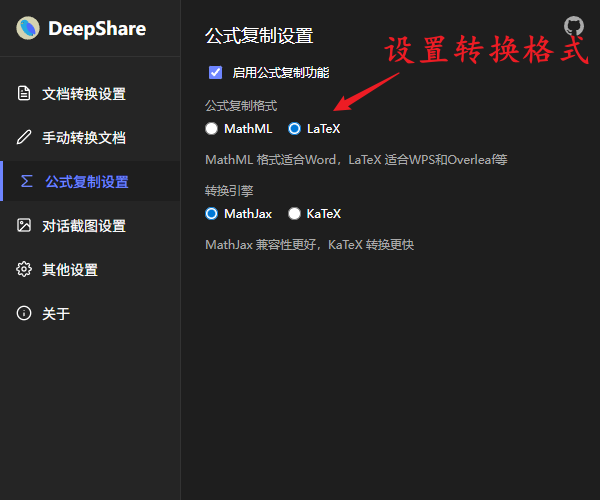Viewport: 600px width, 500px height.
Task: Choose the MathJax engine radio button
Action: point(211,213)
